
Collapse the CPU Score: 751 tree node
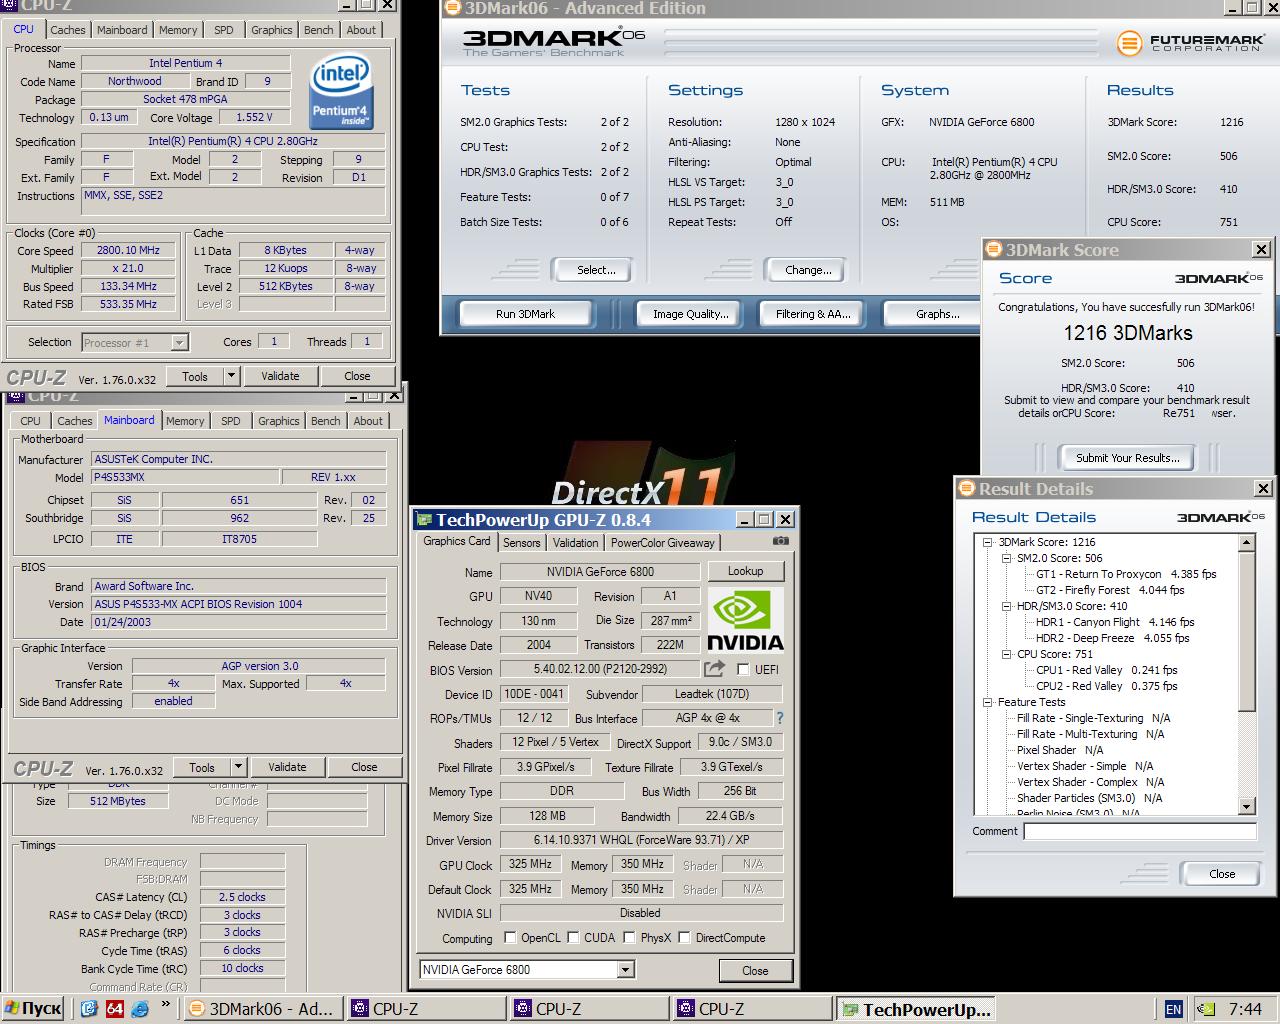point(1006,654)
